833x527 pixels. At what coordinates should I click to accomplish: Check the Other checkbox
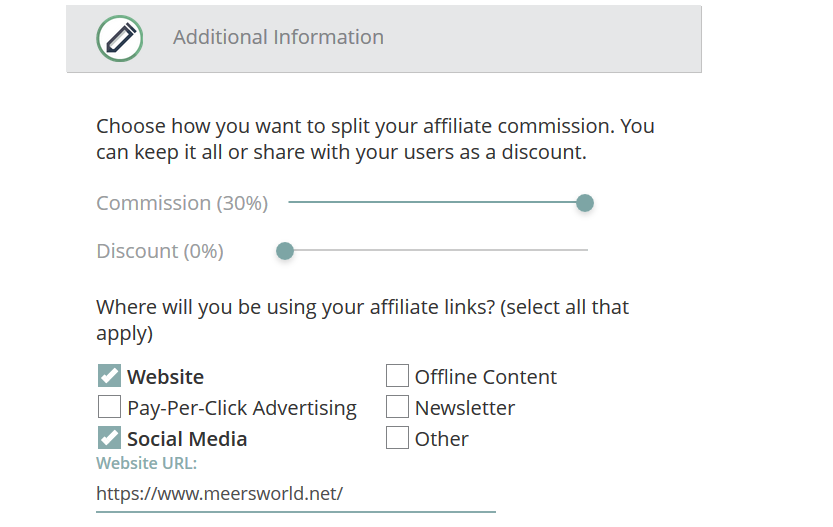point(397,438)
